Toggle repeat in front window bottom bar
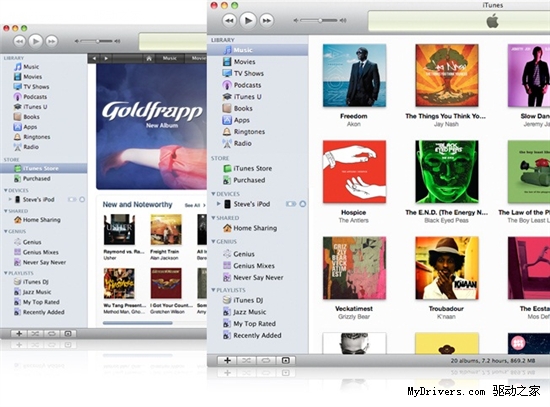Viewport: 550px width, 407px height. [x=266, y=360]
